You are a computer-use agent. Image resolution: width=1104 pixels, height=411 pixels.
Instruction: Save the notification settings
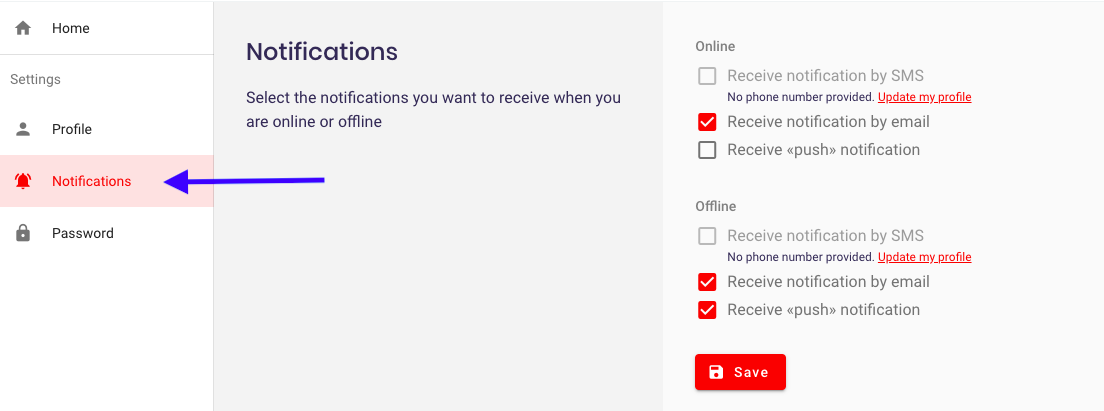740,372
